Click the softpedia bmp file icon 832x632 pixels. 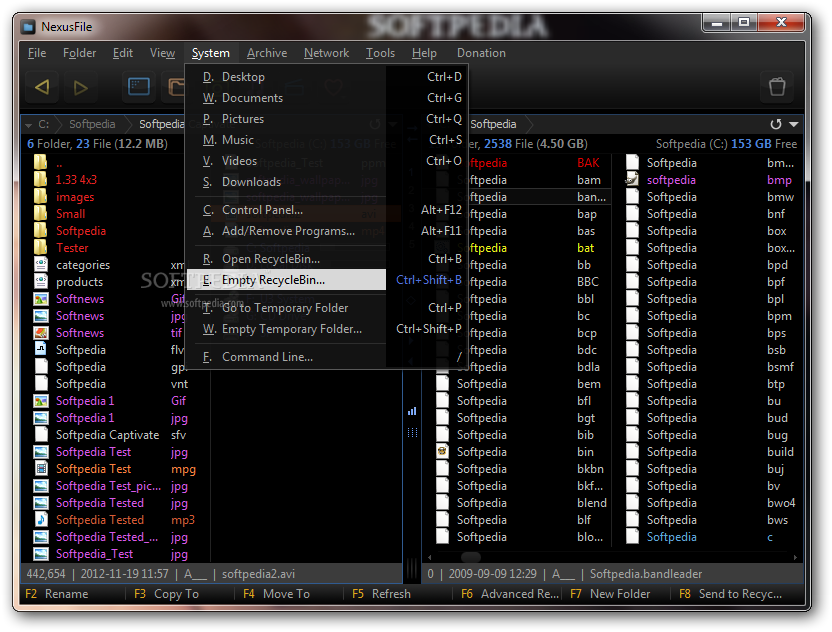[632, 180]
